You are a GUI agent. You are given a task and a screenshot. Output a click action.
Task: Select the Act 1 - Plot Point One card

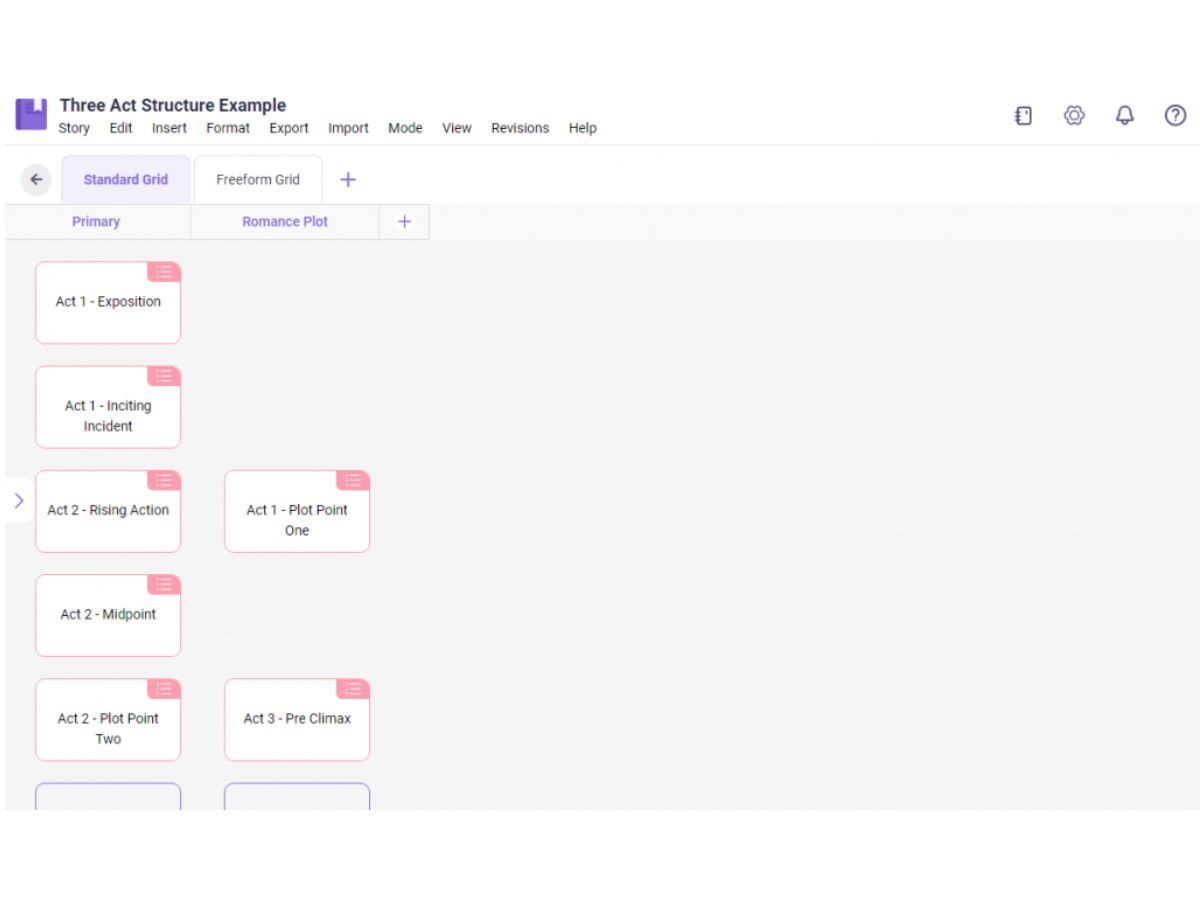pos(297,511)
